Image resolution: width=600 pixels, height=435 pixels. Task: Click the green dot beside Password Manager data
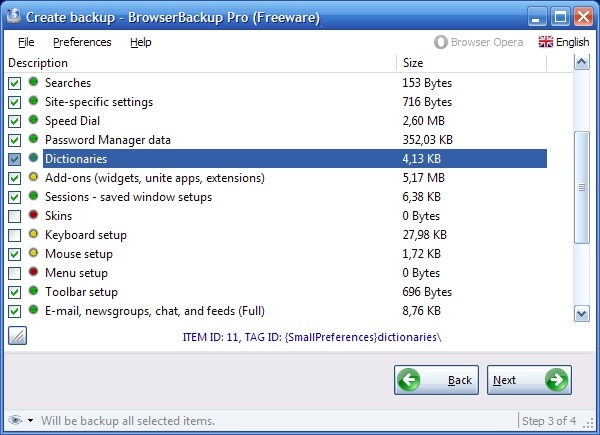pyautogui.click(x=34, y=138)
